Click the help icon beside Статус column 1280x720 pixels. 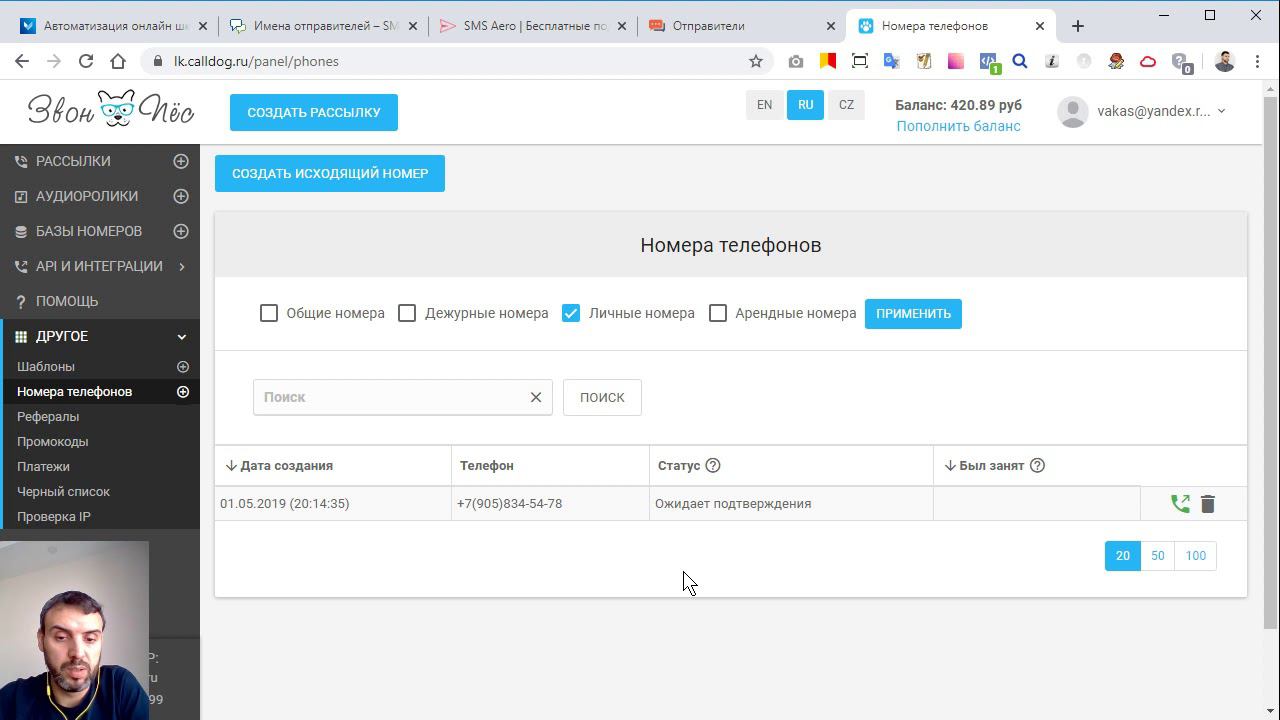(x=713, y=465)
